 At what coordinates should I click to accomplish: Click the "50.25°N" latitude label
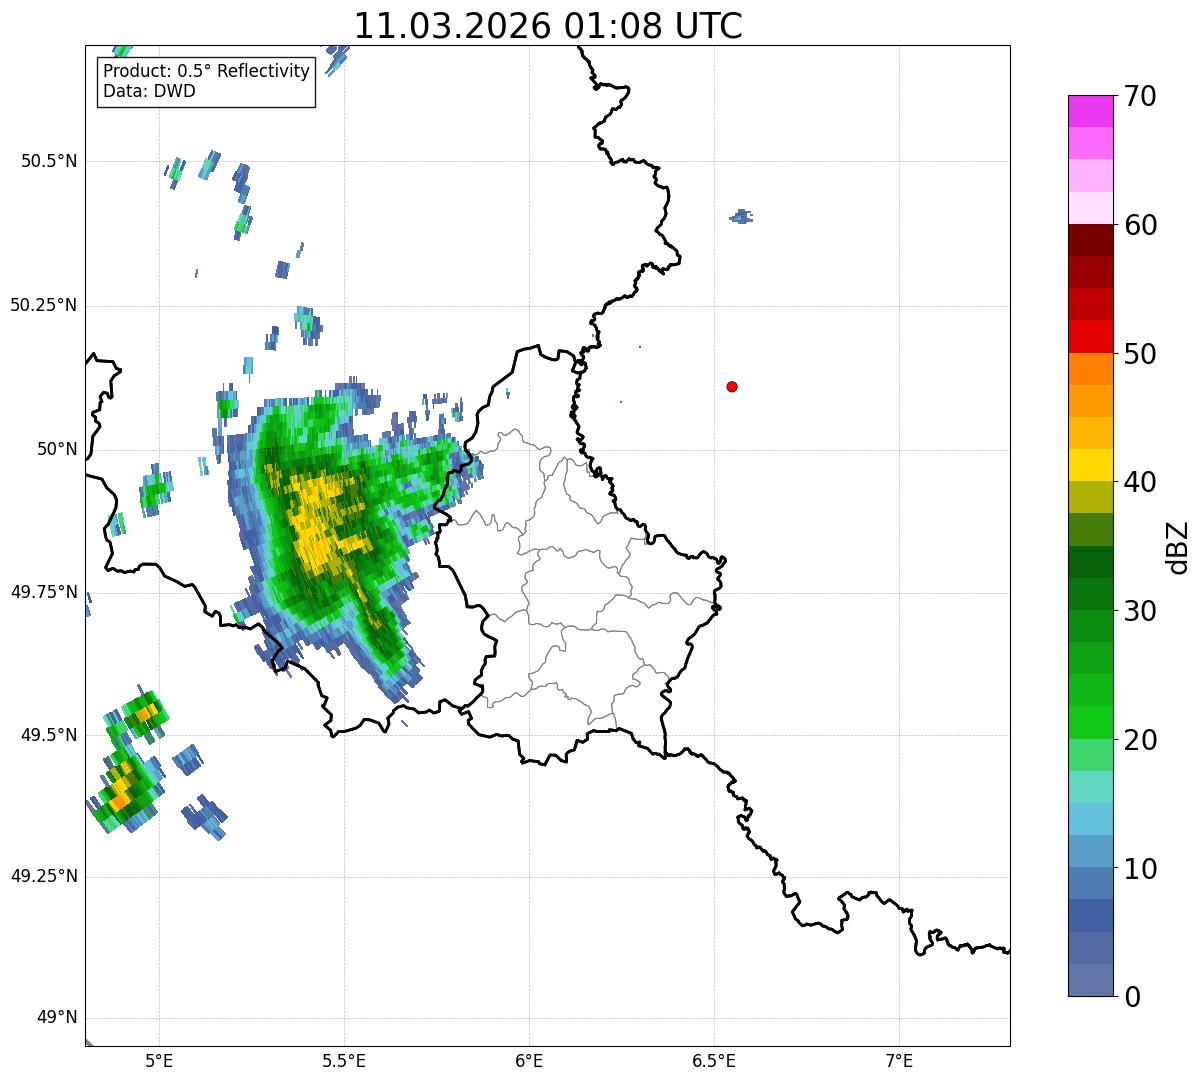[x=44, y=305]
